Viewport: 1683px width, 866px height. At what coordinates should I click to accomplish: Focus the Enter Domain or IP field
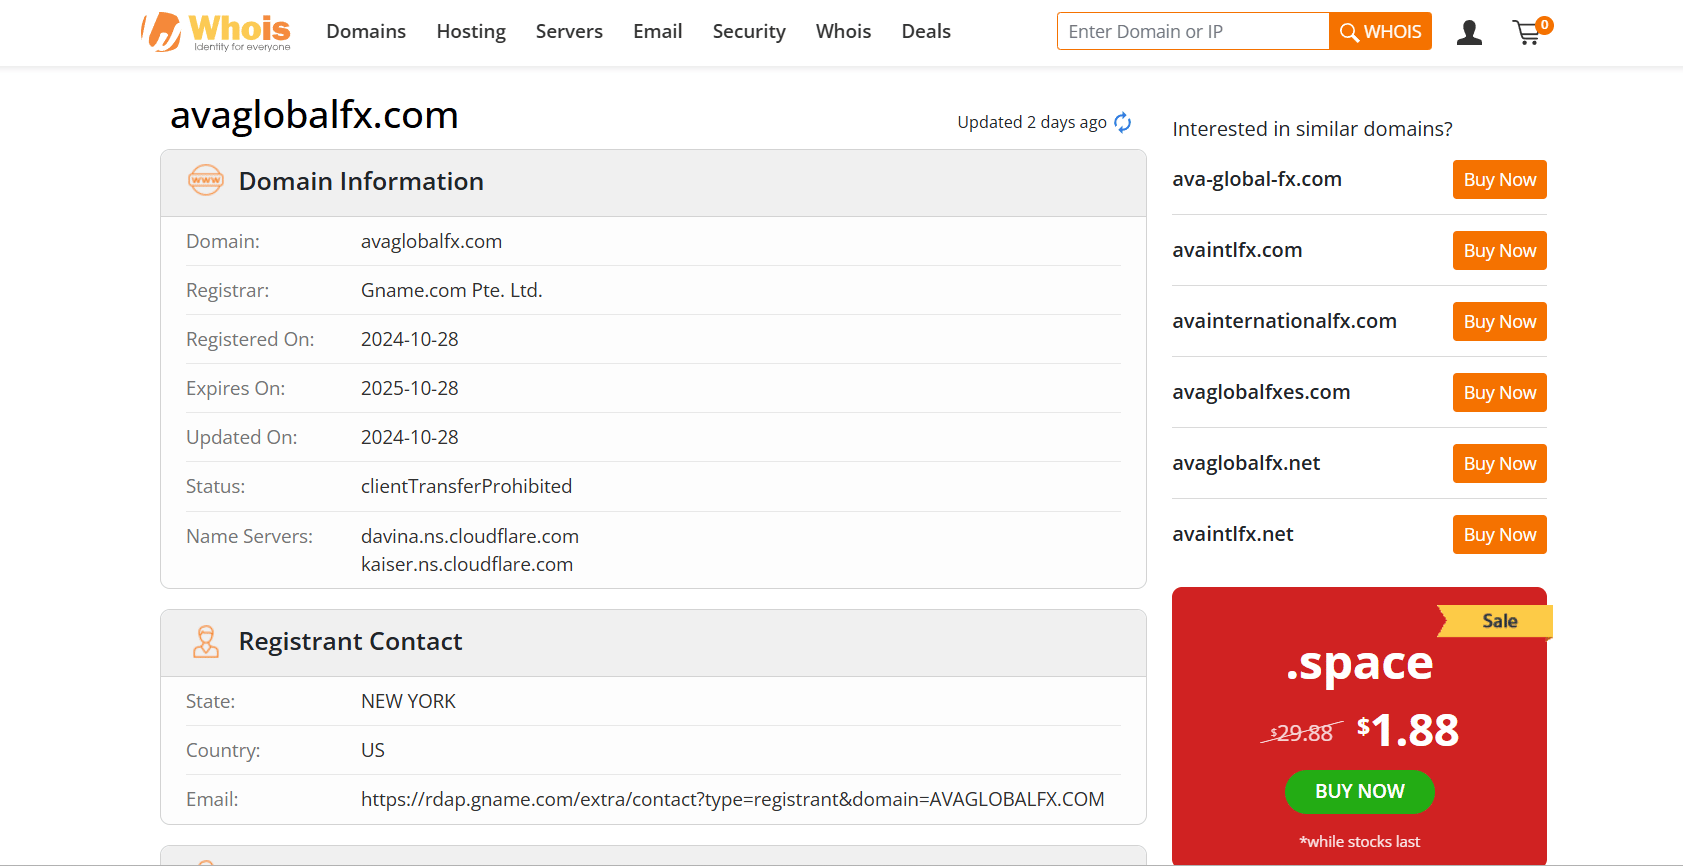1193,31
